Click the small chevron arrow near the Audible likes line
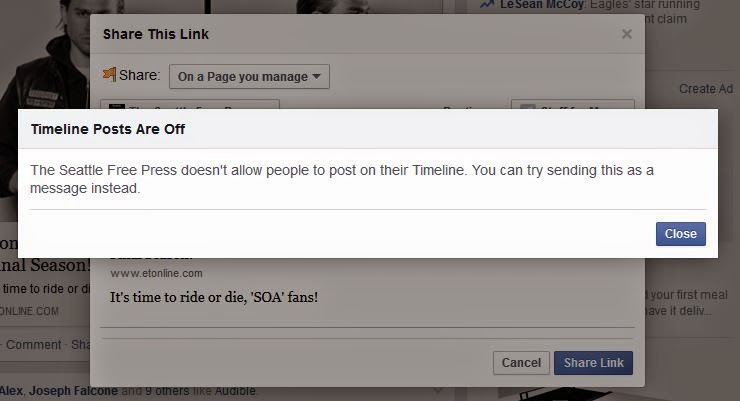The height and width of the screenshot is (401, 740). tap(438, 390)
